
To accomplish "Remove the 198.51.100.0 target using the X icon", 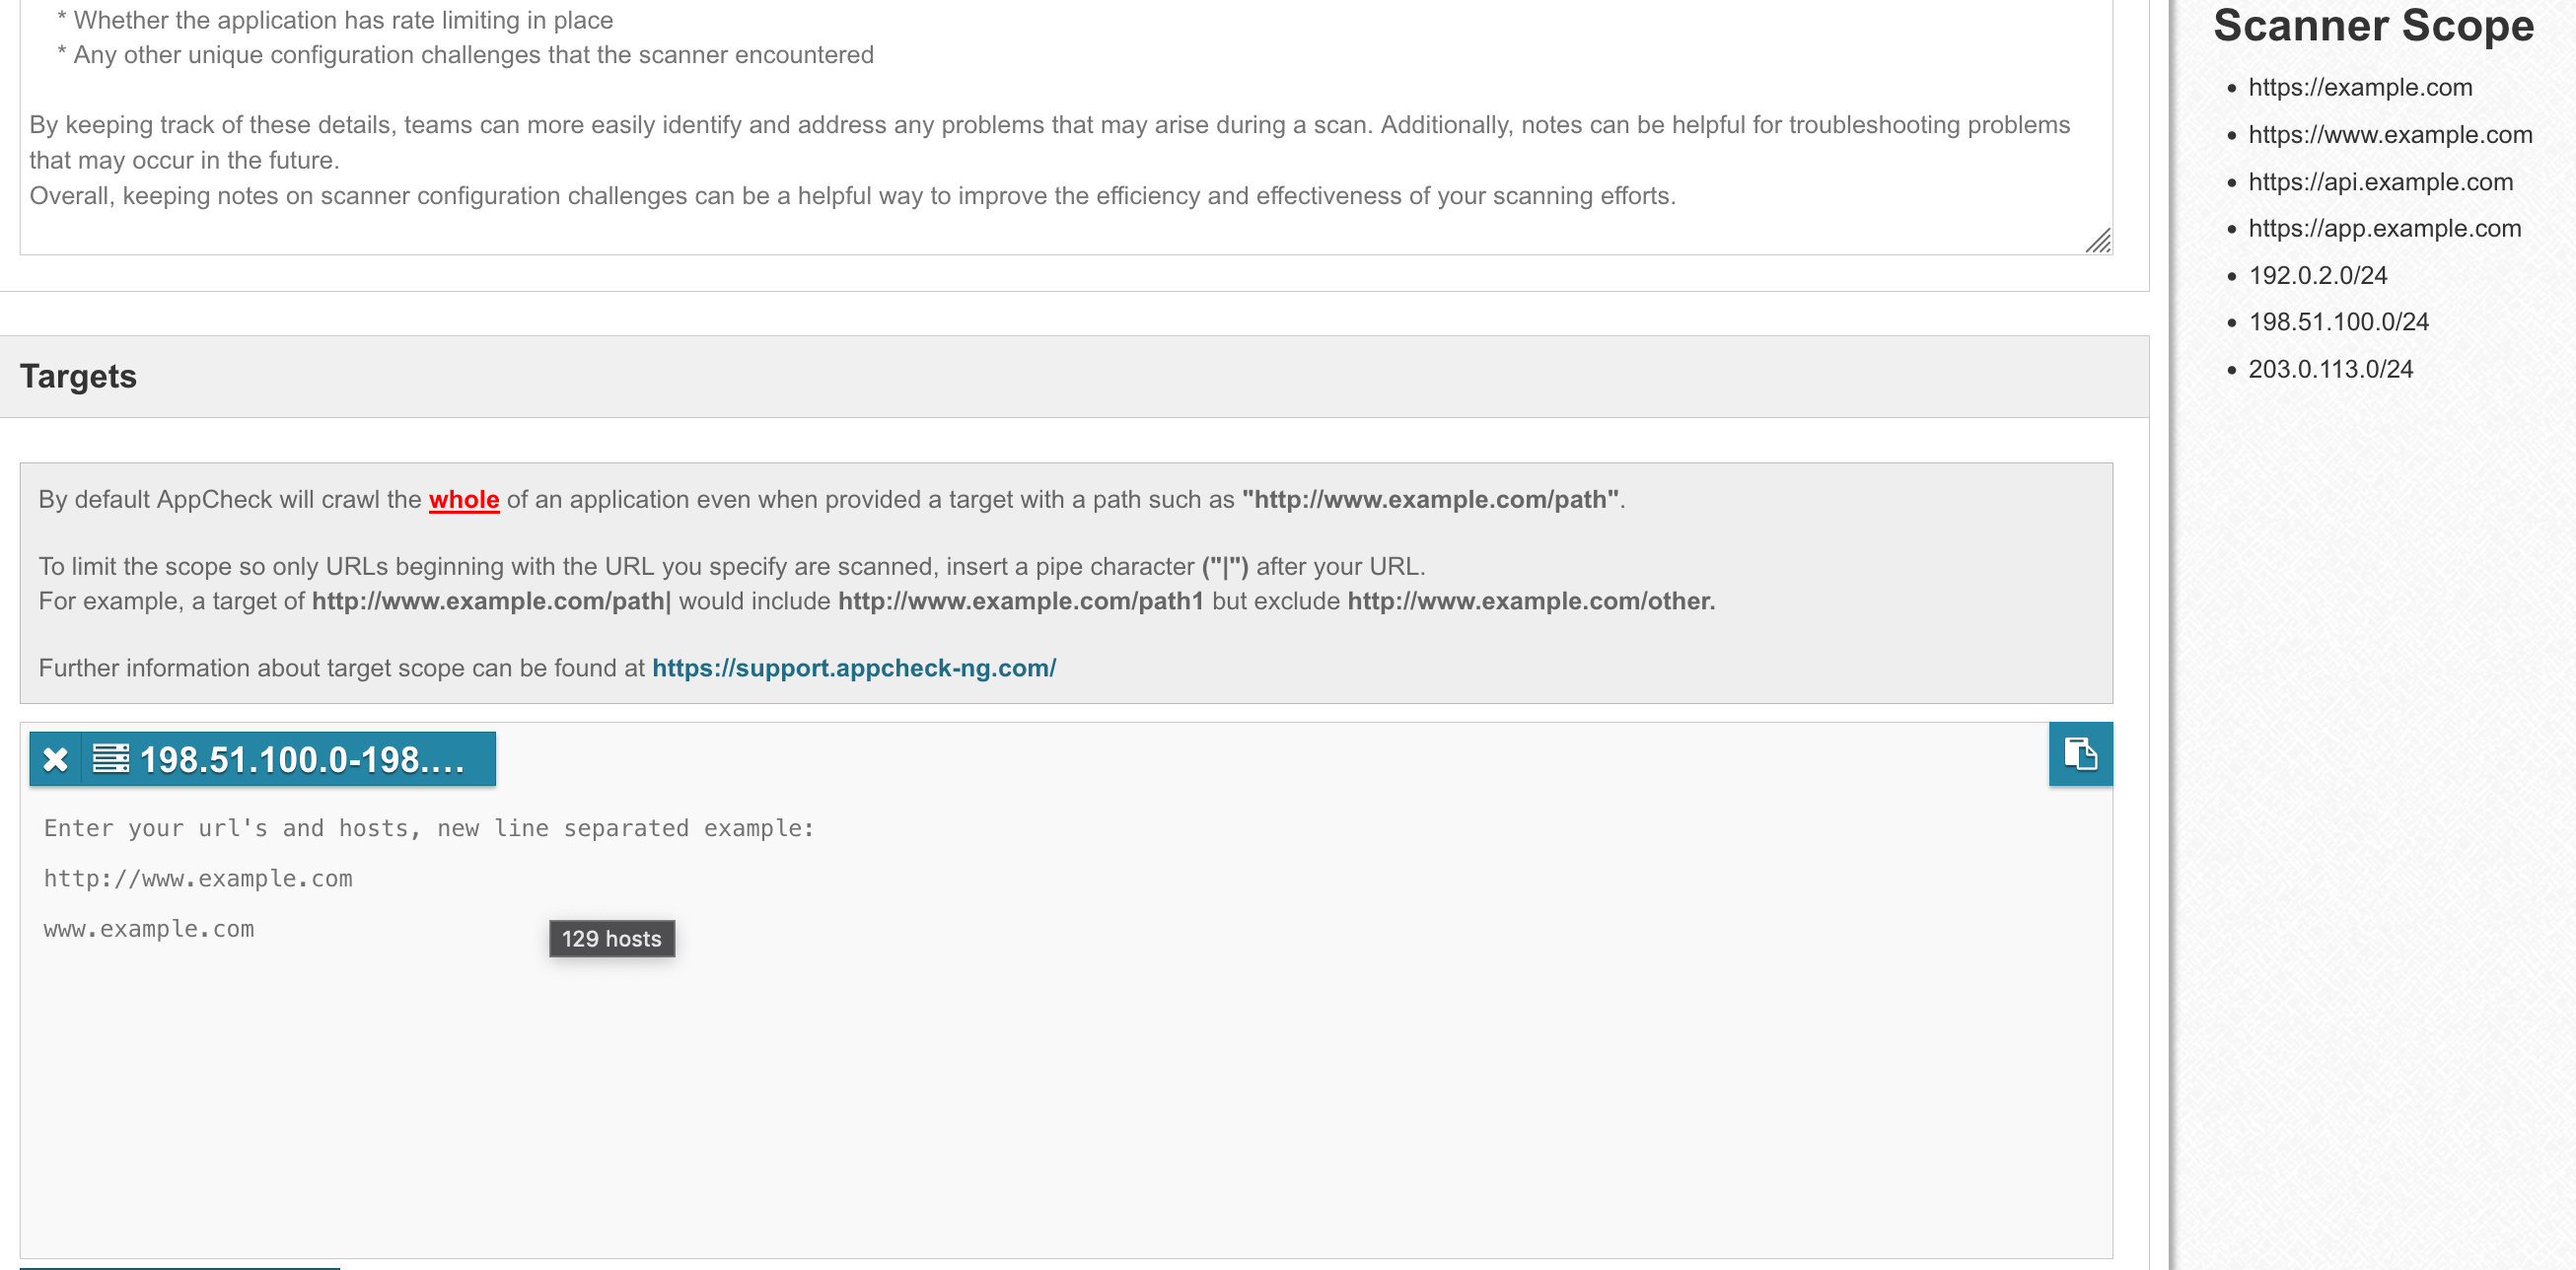I will [x=57, y=758].
